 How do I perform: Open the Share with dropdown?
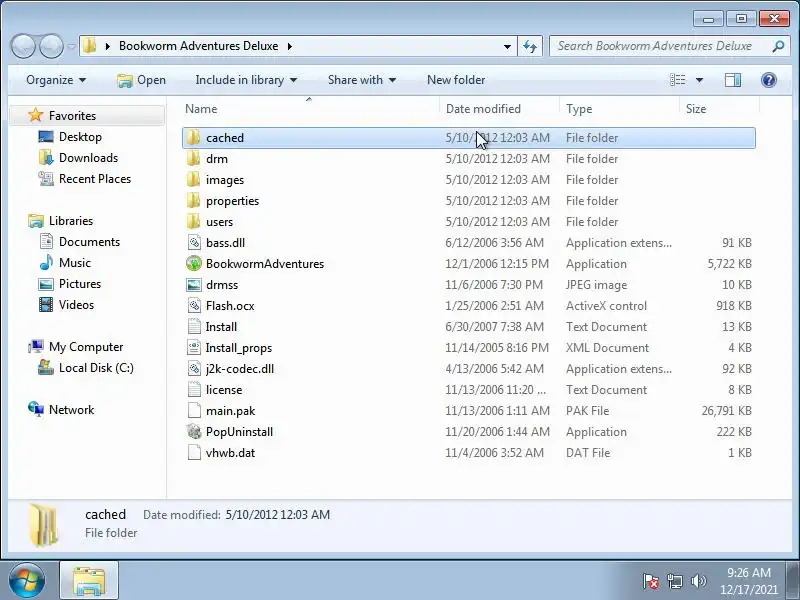click(x=362, y=80)
